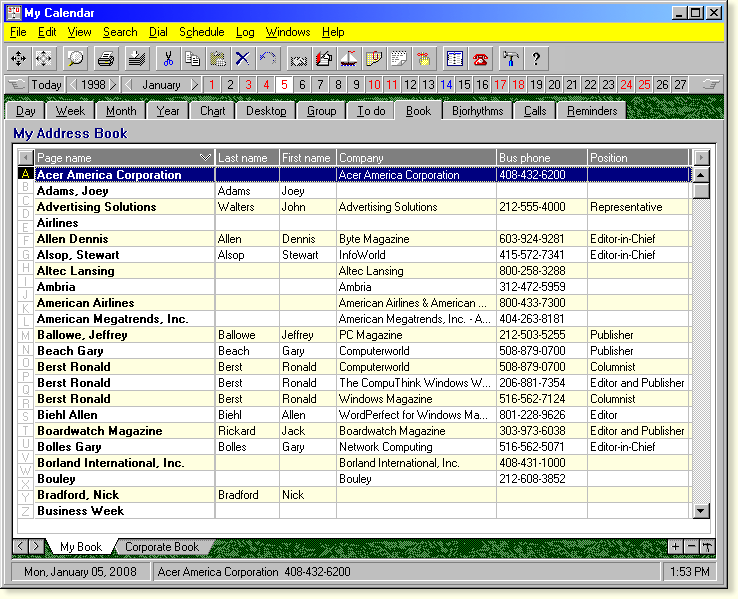Click the vertical scrollbar thumb
Image resolution: width=738 pixels, height=599 pixels.
(701, 191)
